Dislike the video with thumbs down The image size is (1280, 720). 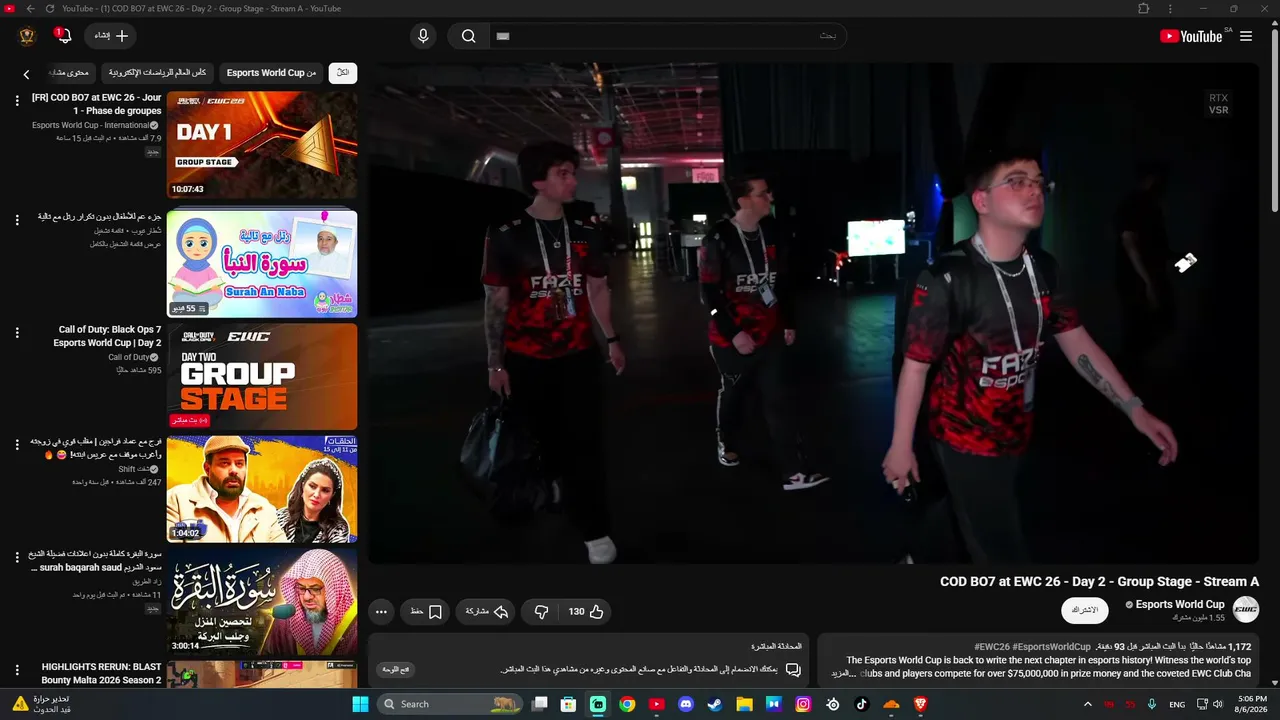click(x=541, y=612)
